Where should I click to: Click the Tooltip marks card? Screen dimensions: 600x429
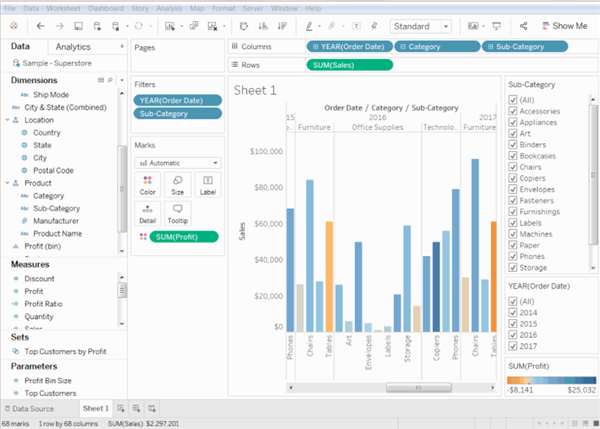(x=177, y=213)
